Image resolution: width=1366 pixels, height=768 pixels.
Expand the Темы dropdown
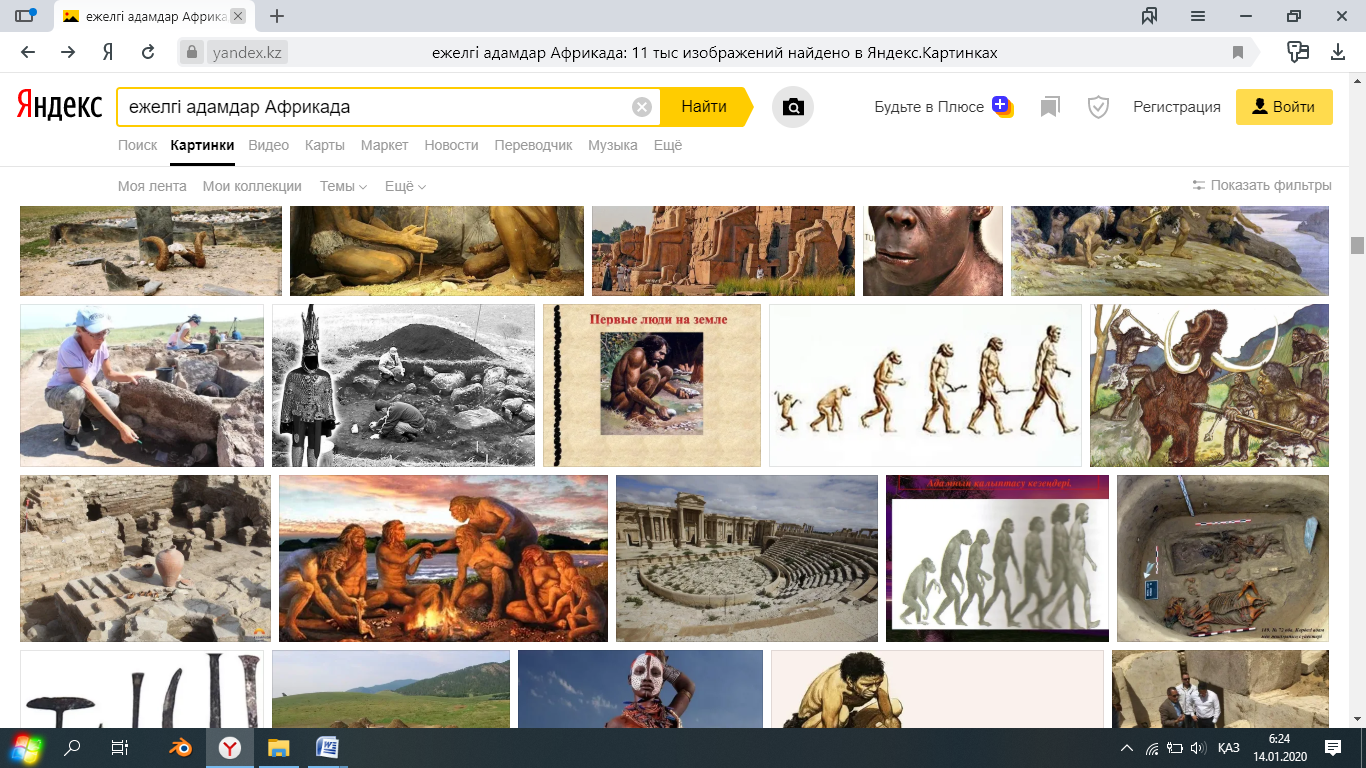[x=343, y=186]
